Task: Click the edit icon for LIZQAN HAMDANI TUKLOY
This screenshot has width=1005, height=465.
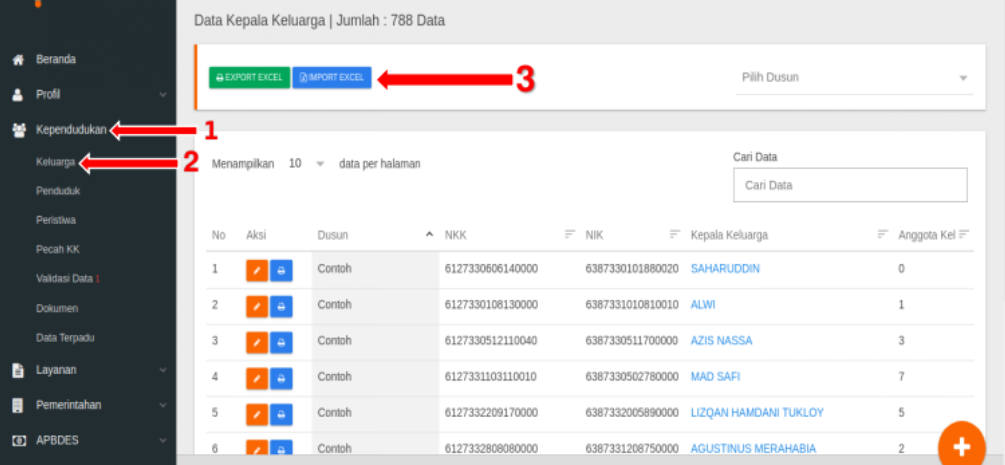Action: (256, 414)
